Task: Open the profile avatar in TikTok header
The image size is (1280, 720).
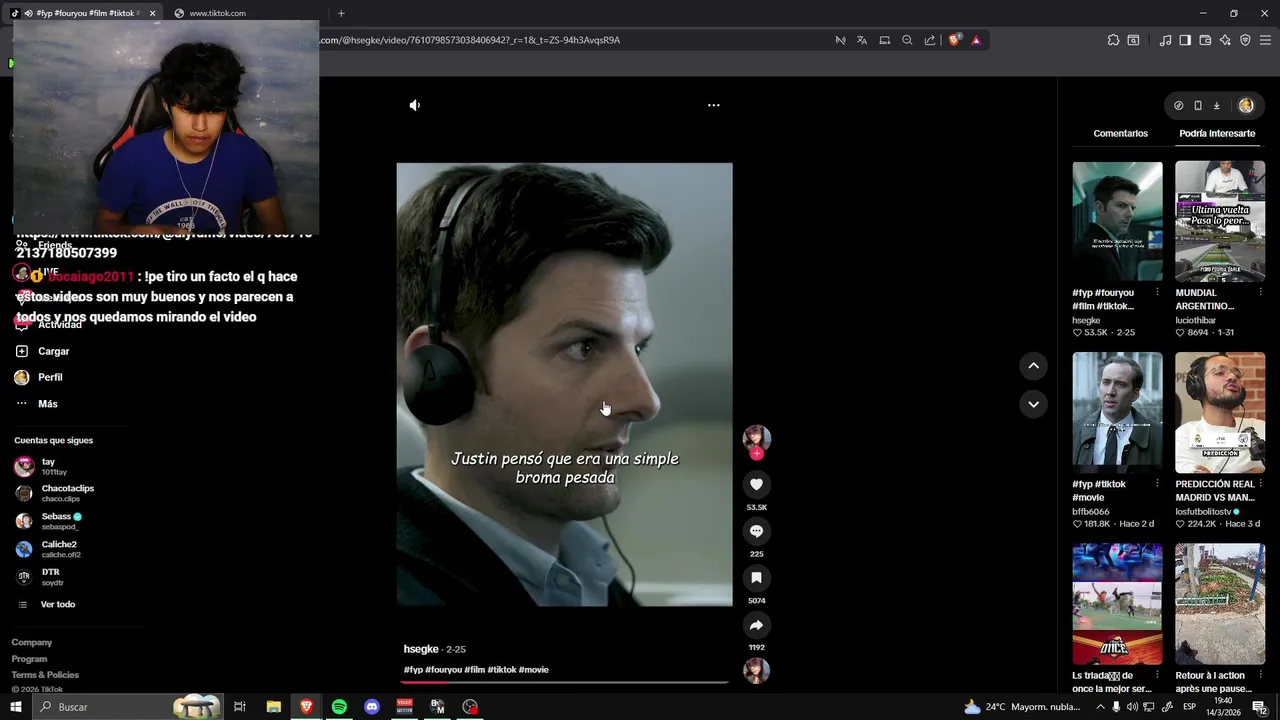Action: [x=1246, y=105]
